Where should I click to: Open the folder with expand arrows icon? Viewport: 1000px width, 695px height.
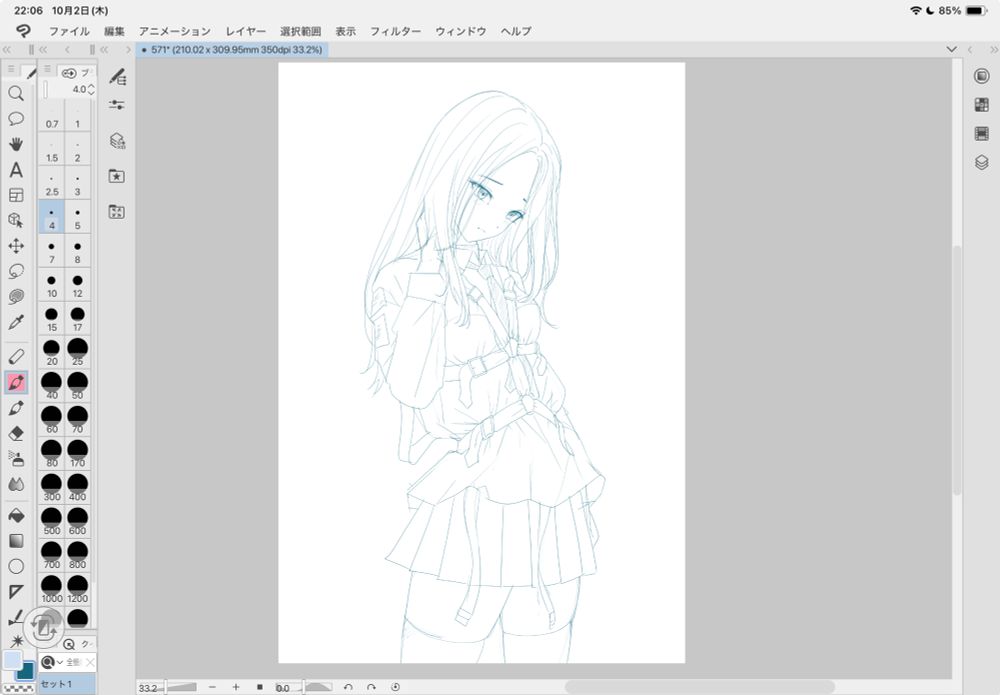pyautogui.click(x=117, y=212)
